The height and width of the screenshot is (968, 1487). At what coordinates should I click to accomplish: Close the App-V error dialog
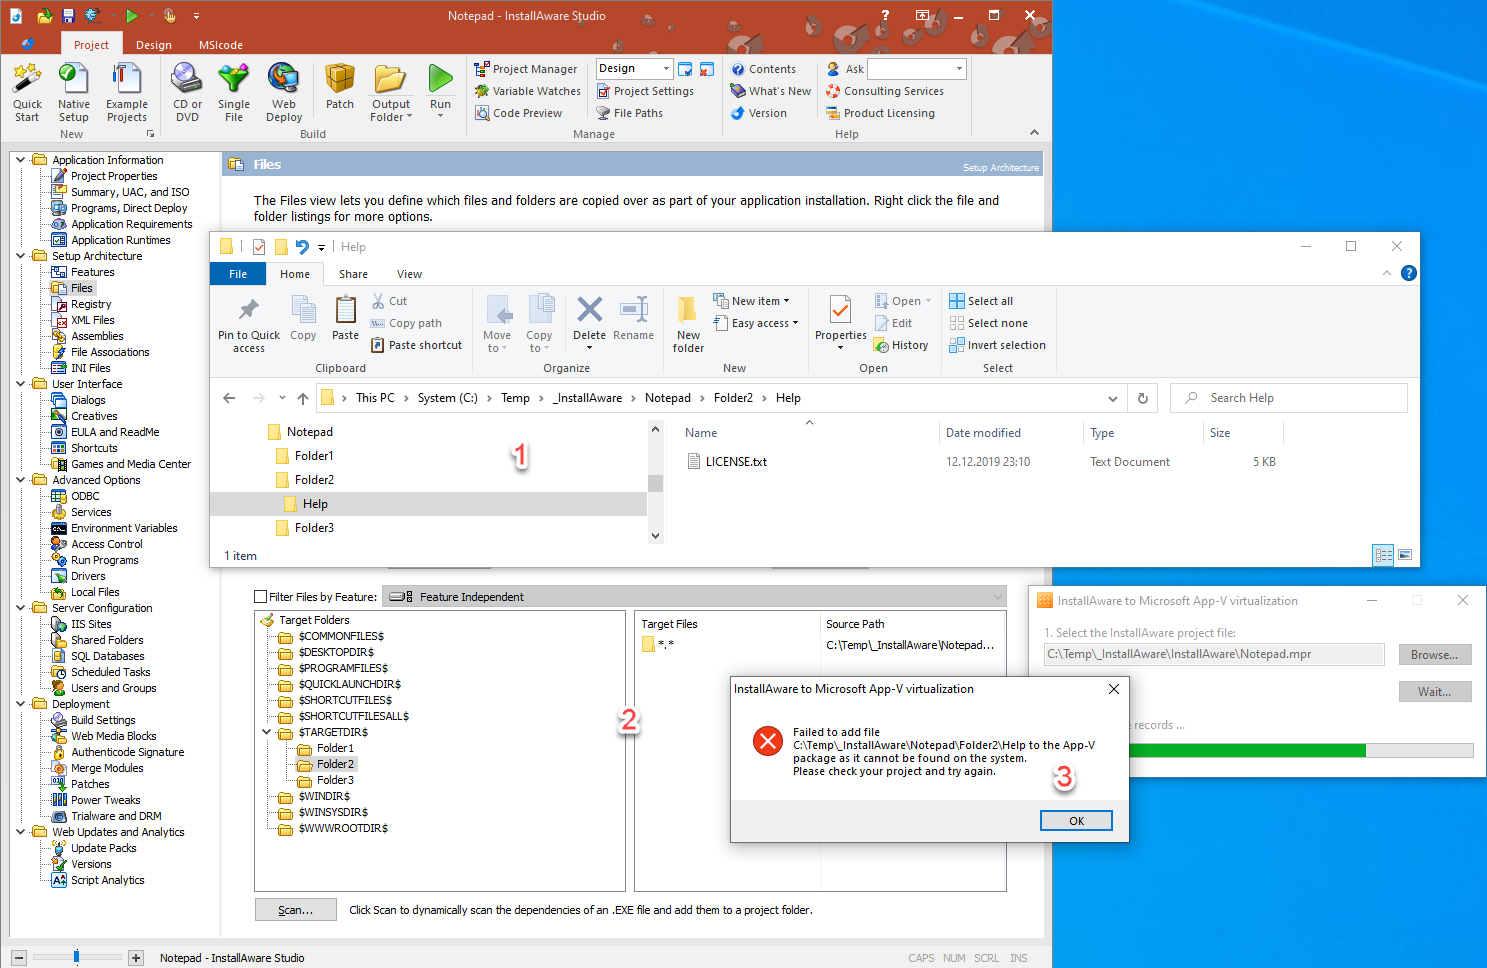click(1114, 689)
